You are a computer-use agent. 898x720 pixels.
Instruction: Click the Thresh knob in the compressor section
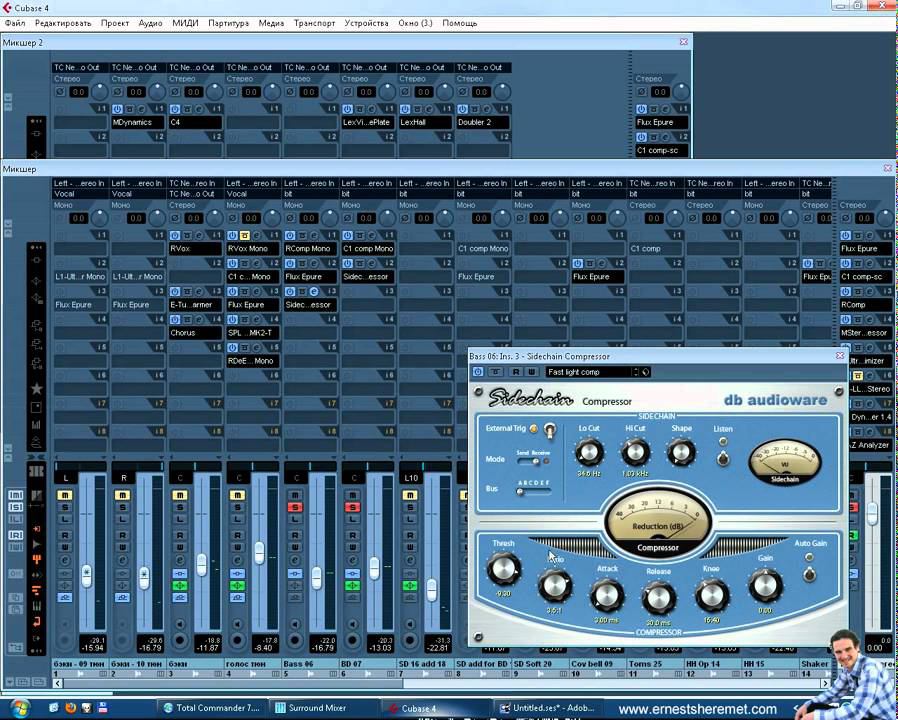pyautogui.click(x=503, y=569)
